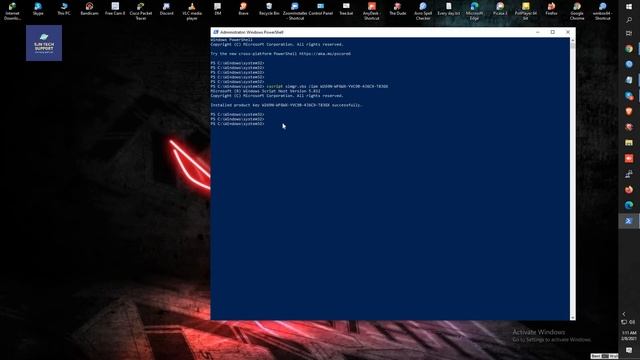Minimize the PowerShell window
This screenshot has width=640, height=360.
[x=538, y=32]
